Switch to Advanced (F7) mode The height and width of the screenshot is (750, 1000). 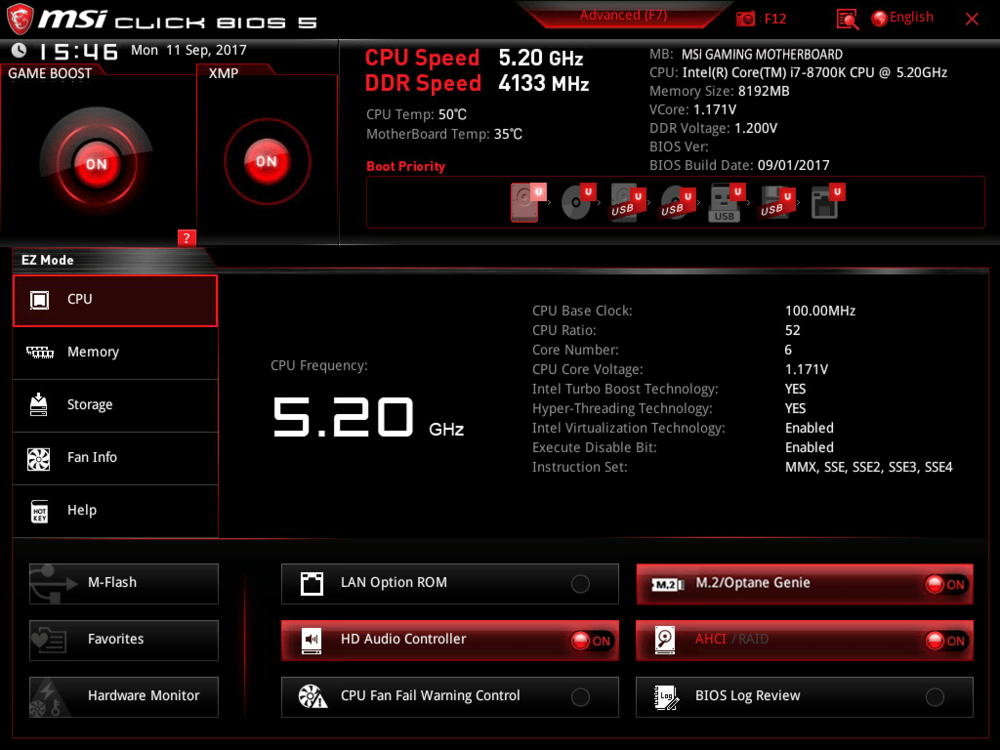tap(623, 15)
